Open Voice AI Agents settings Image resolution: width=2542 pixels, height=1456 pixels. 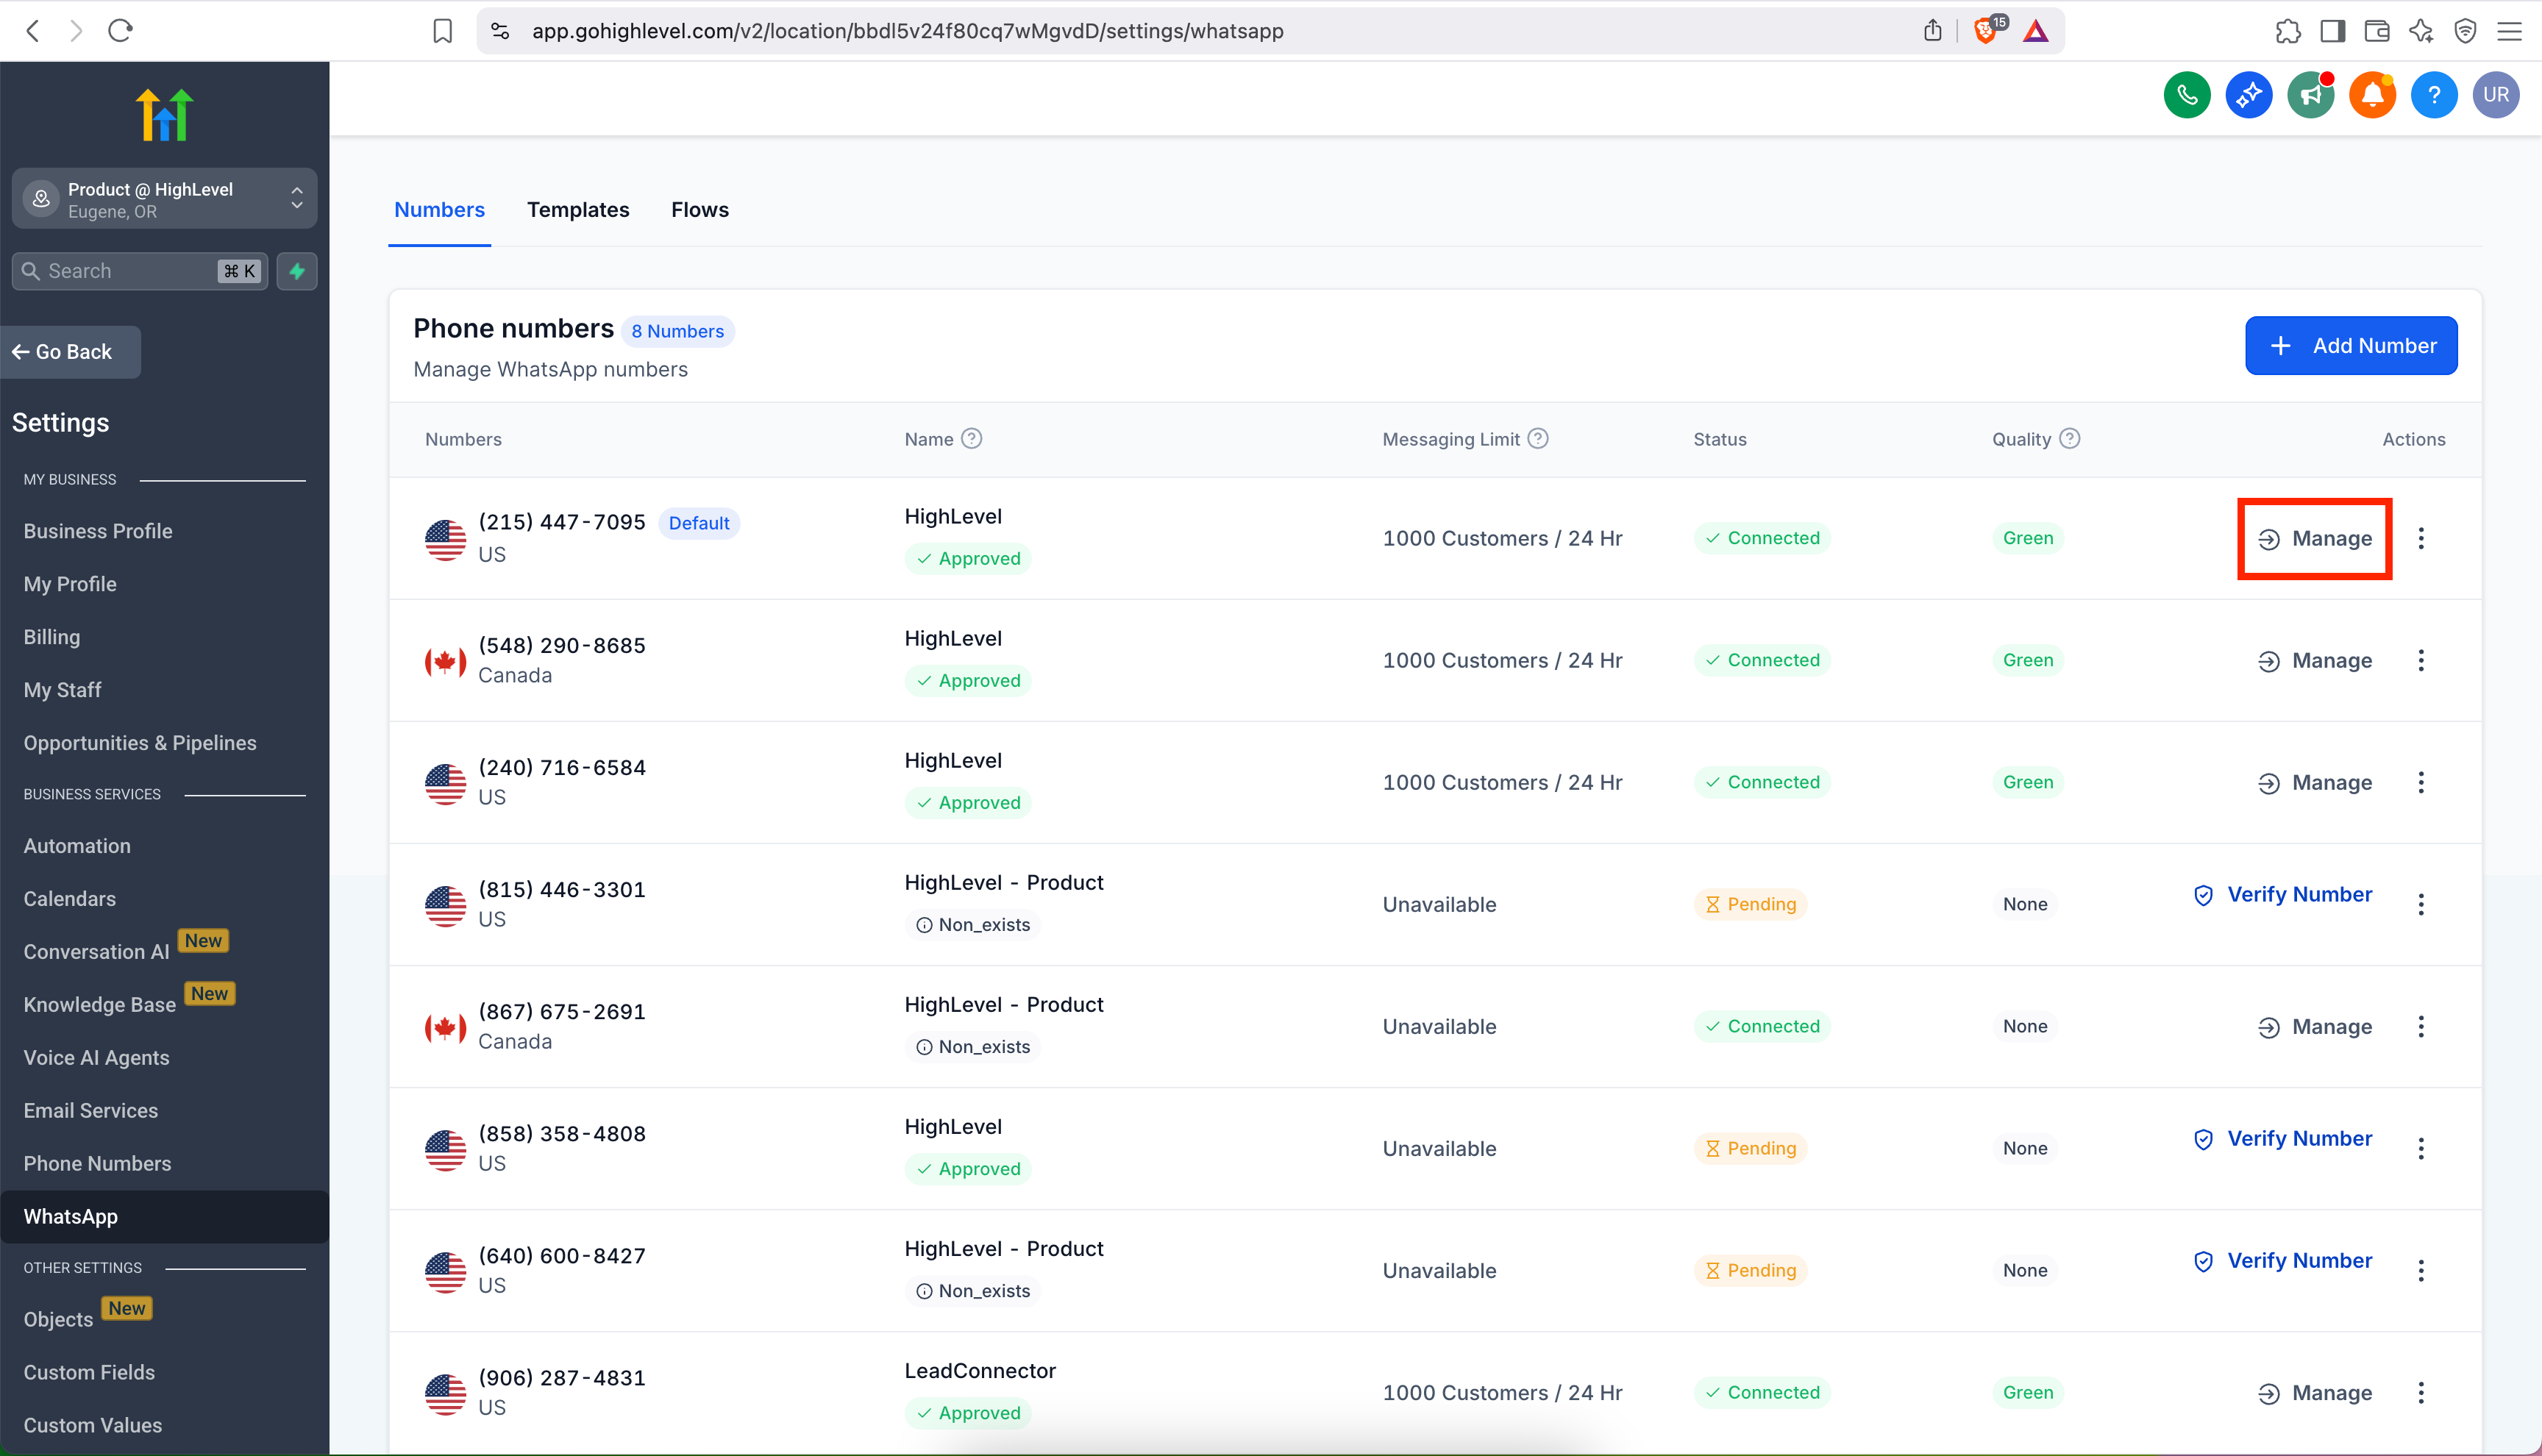click(96, 1058)
